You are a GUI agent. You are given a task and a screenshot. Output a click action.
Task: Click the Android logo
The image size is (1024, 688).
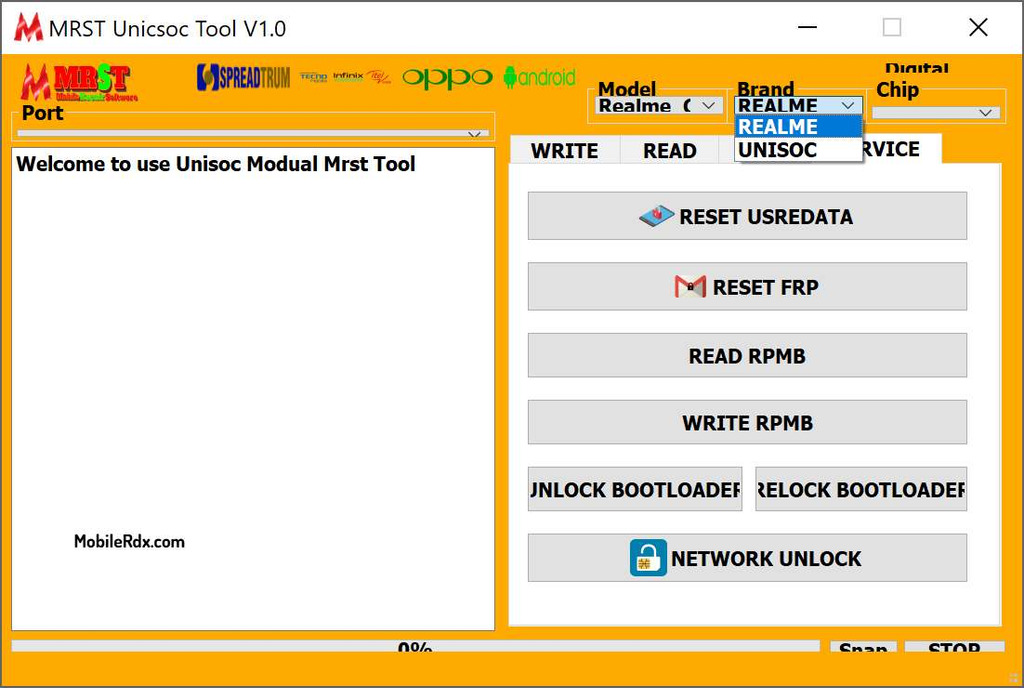[539, 77]
